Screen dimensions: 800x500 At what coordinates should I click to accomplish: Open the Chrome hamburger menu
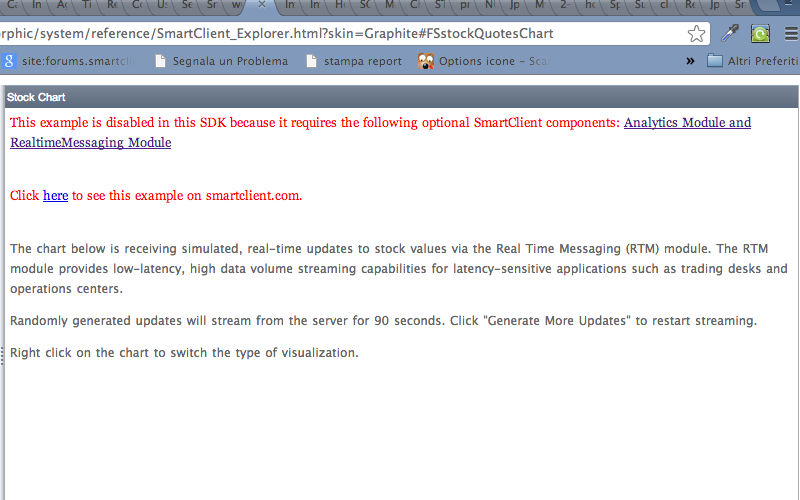click(789, 34)
